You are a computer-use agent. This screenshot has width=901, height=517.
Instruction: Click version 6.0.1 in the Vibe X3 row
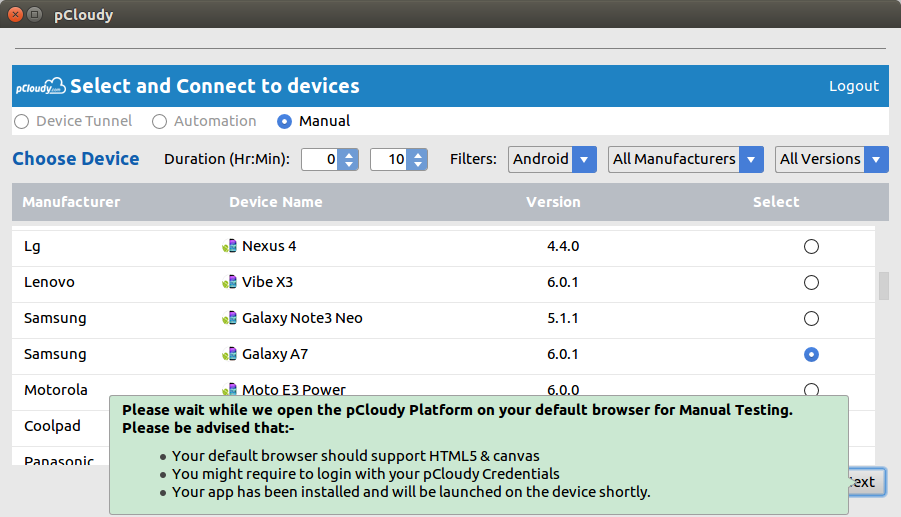563,283
